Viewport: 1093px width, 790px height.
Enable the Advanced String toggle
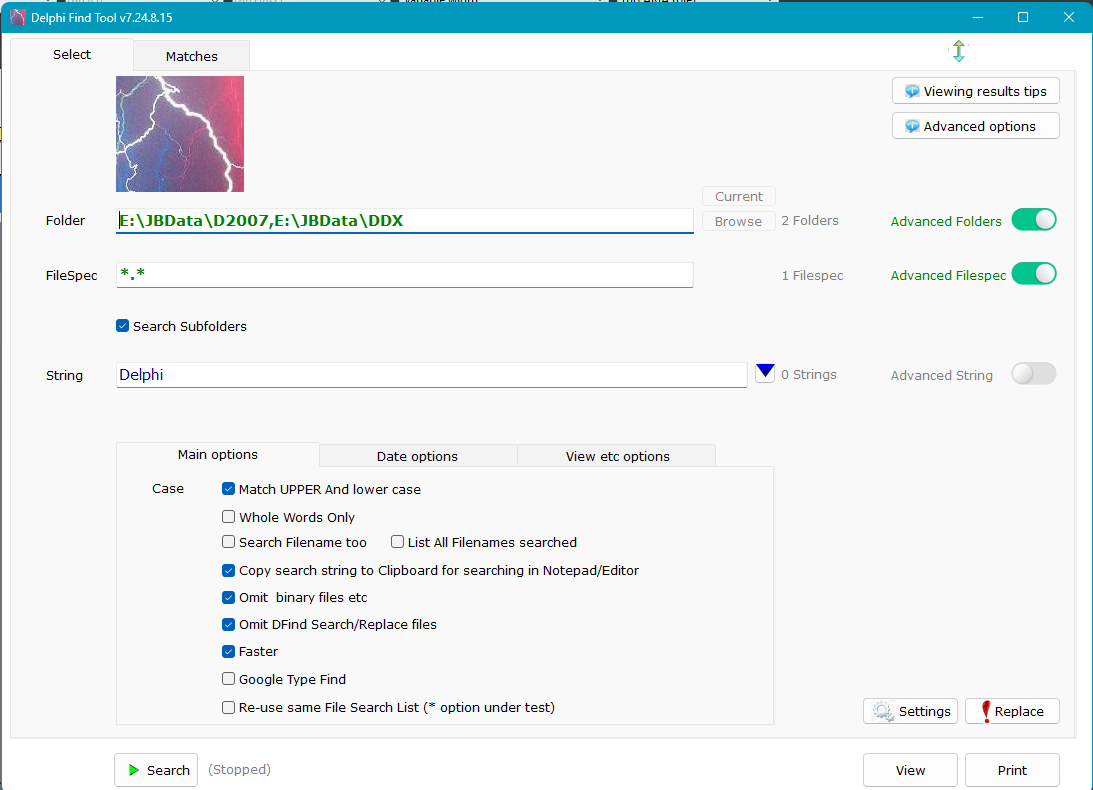pos(1034,373)
